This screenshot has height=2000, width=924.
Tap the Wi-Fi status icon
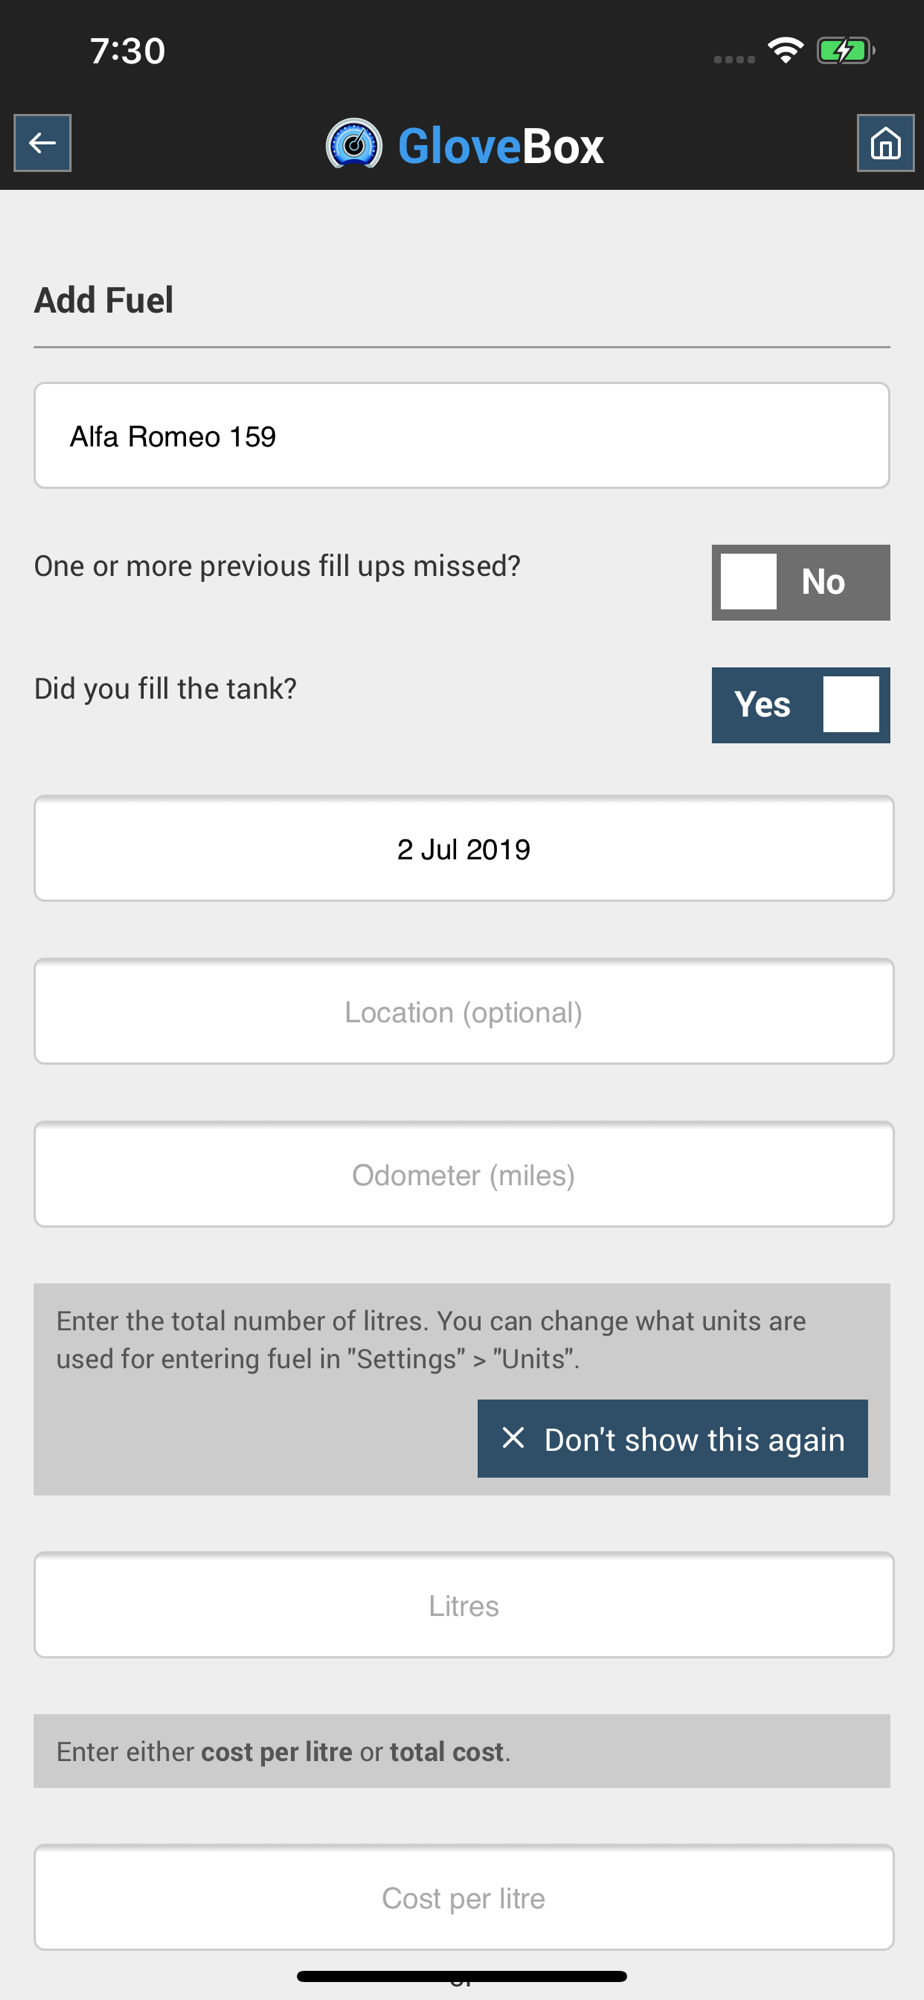786,50
